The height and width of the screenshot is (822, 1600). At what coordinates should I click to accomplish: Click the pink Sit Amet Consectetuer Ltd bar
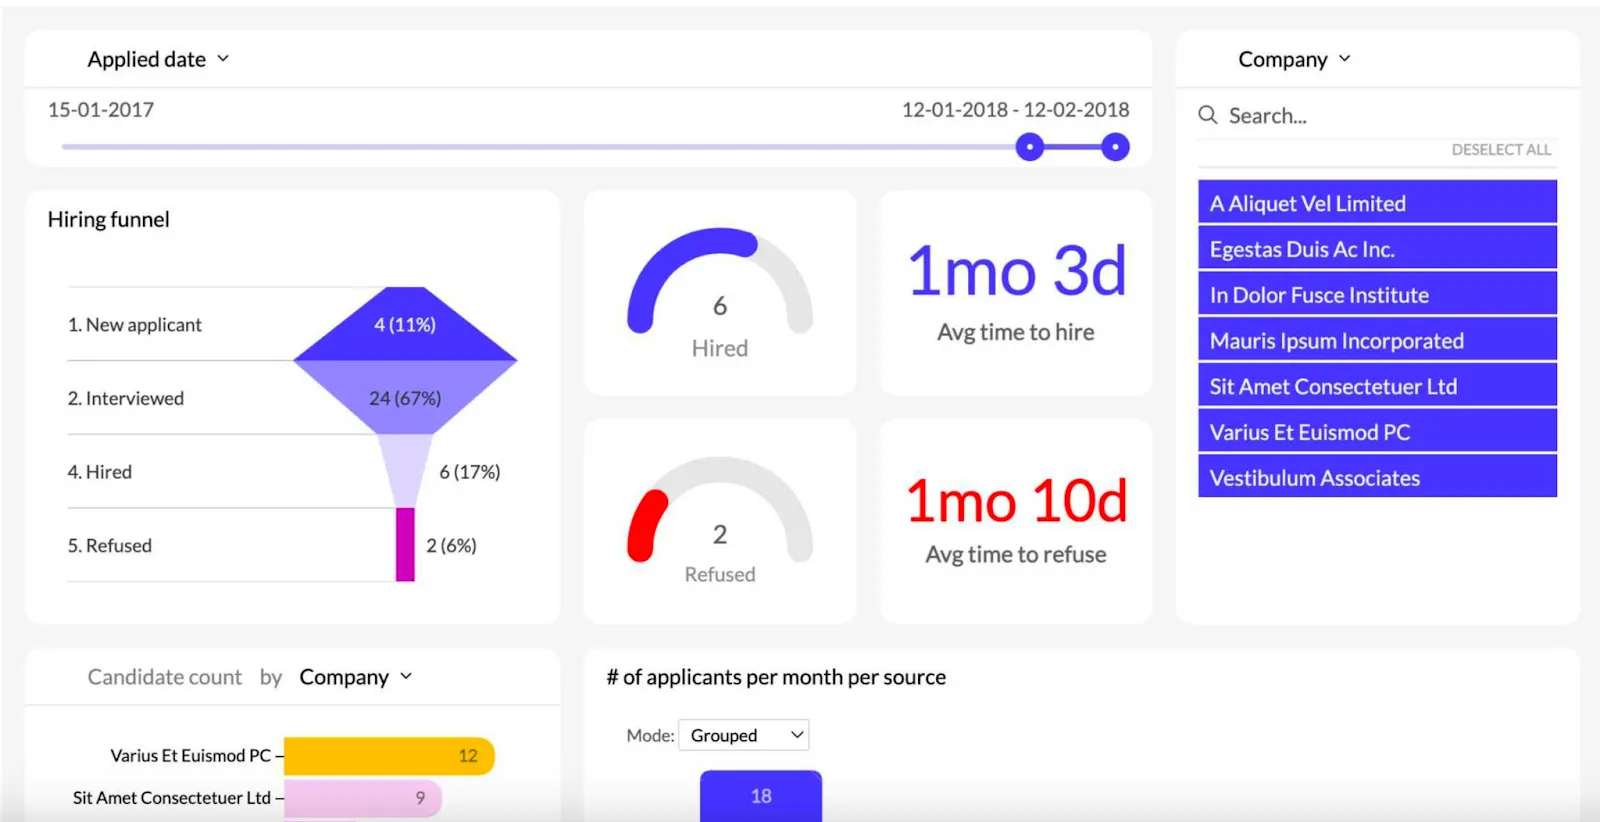coord(363,798)
